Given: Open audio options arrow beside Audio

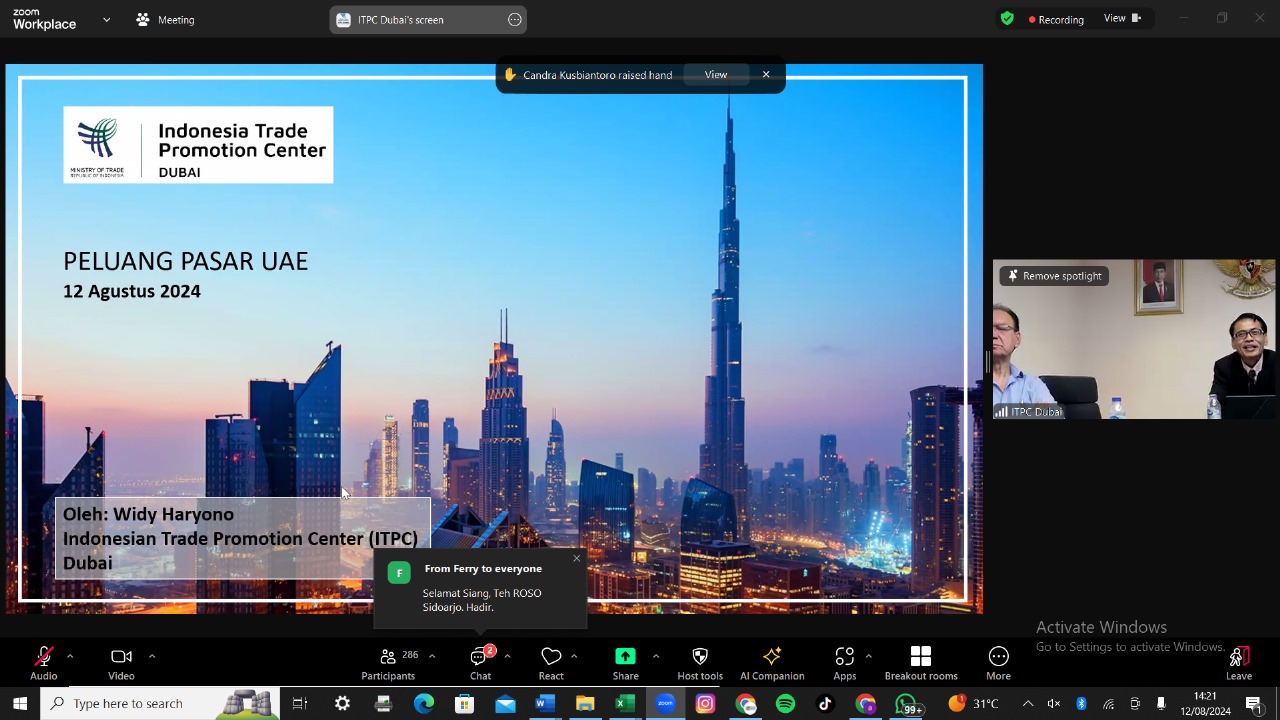Looking at the screenshot, I should (69, 656).
